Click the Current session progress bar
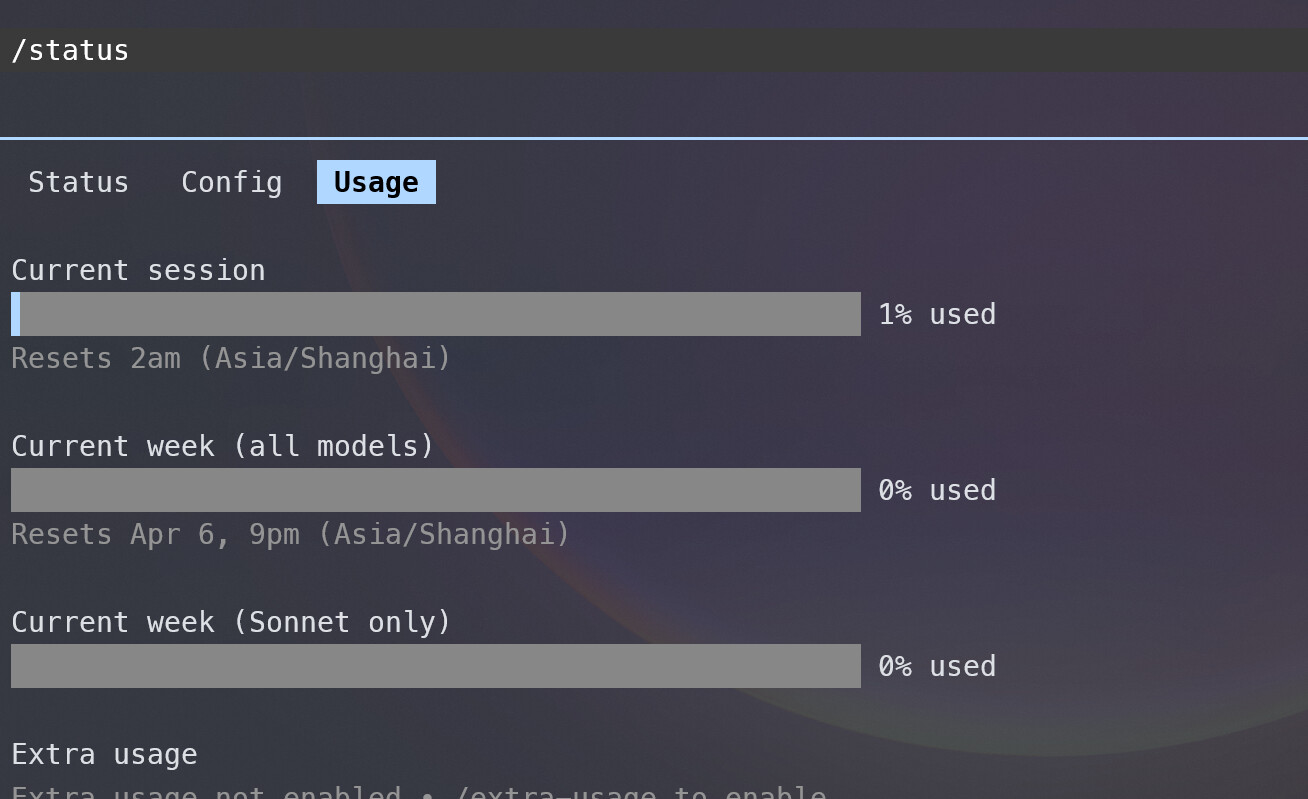1308x799 pixels. click(x=436, y=314)
